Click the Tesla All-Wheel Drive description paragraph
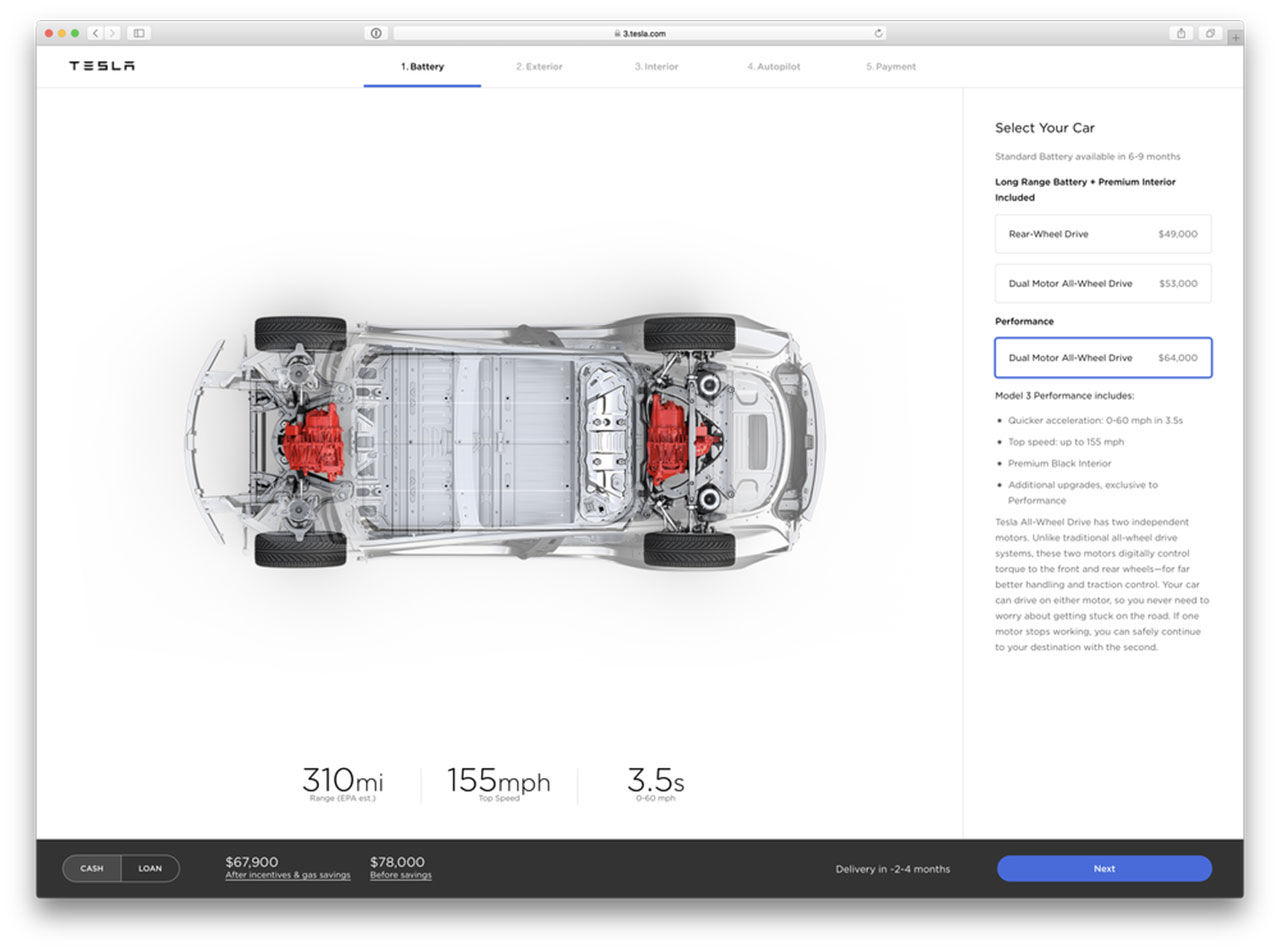 (x=1102, y=585)
